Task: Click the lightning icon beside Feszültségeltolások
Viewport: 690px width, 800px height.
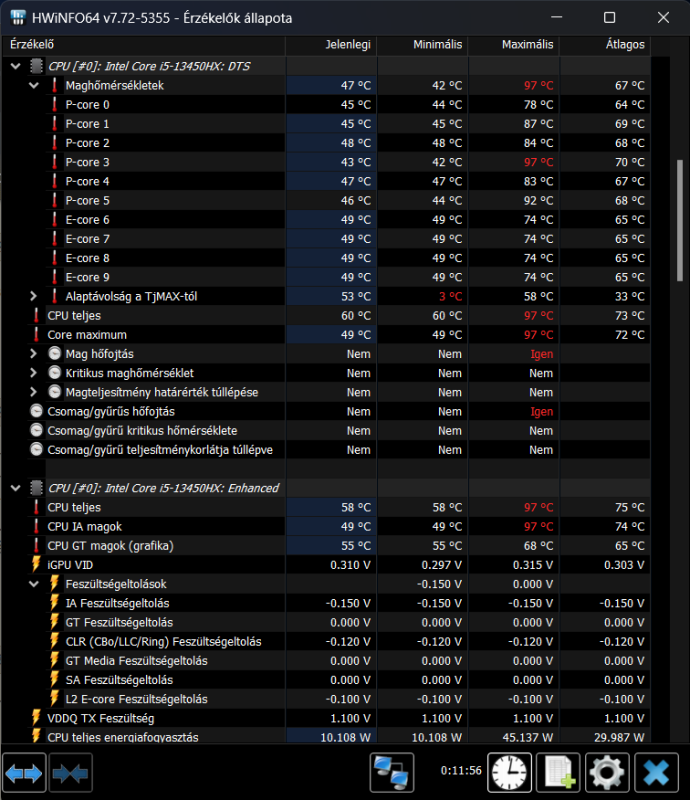Action: (54, 584)
